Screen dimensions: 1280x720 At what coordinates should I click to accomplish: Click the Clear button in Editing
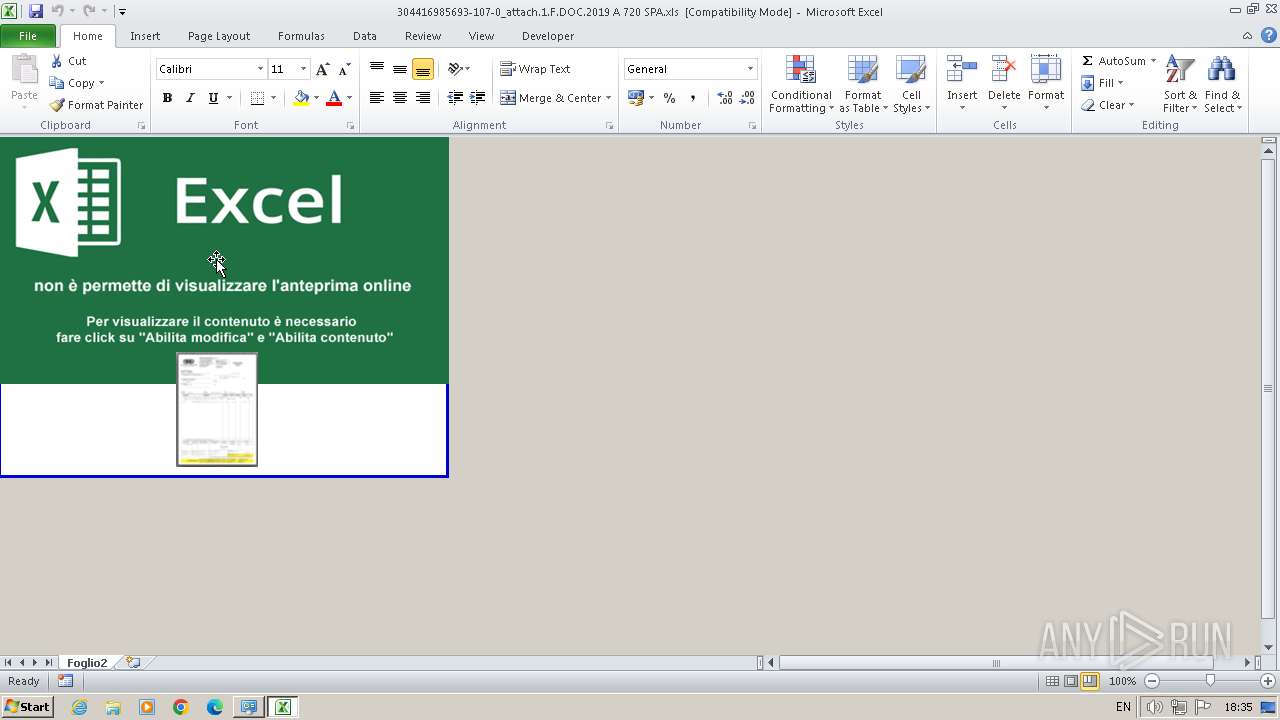1107,105
